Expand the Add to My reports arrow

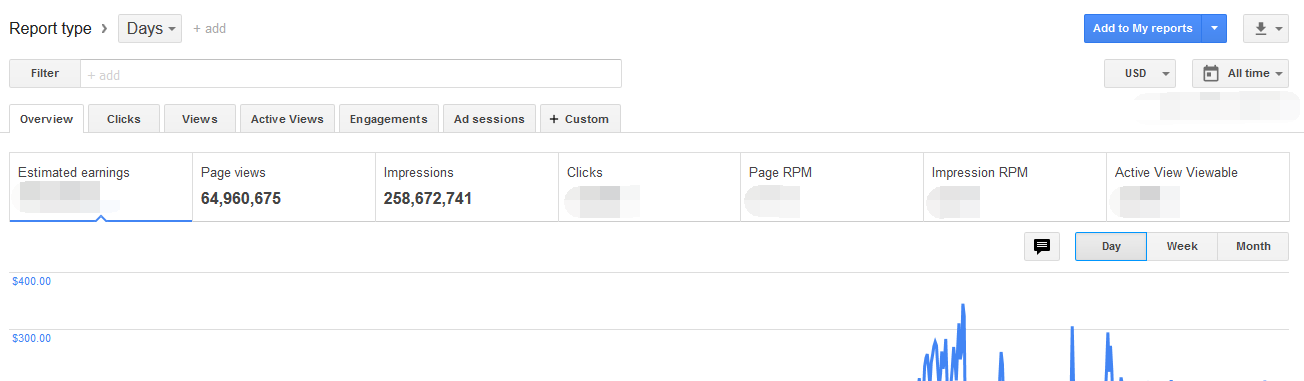pyautogui.click(x=1213, y=28)
